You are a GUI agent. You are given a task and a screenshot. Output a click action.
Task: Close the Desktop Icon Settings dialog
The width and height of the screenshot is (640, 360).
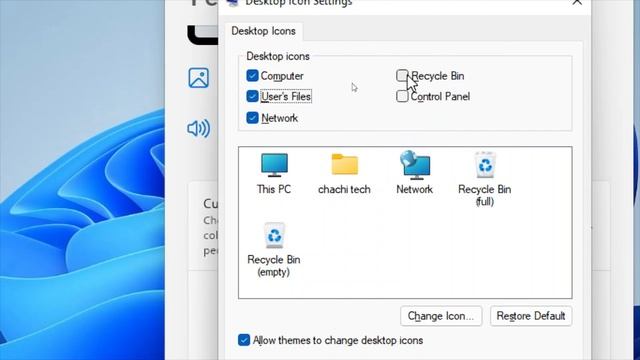tap(577, 2)
